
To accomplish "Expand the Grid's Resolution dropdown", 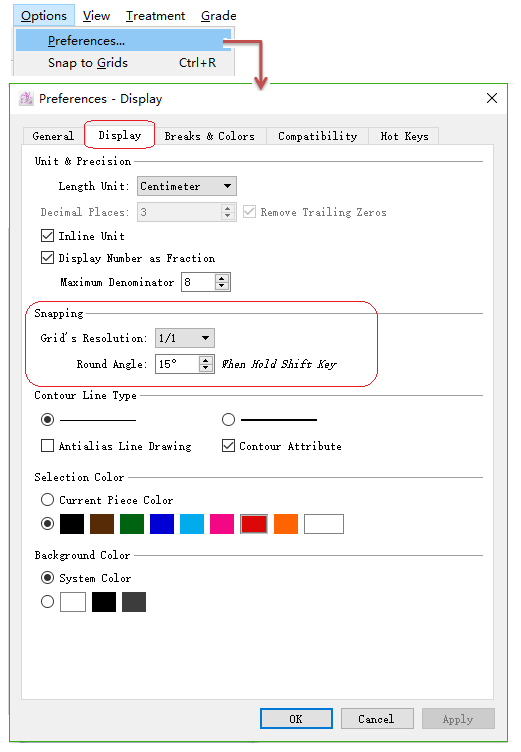I will tap(185, 338).
